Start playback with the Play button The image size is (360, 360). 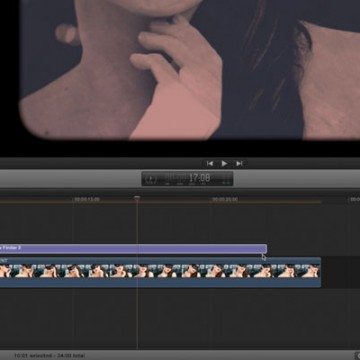coord(224,163)
